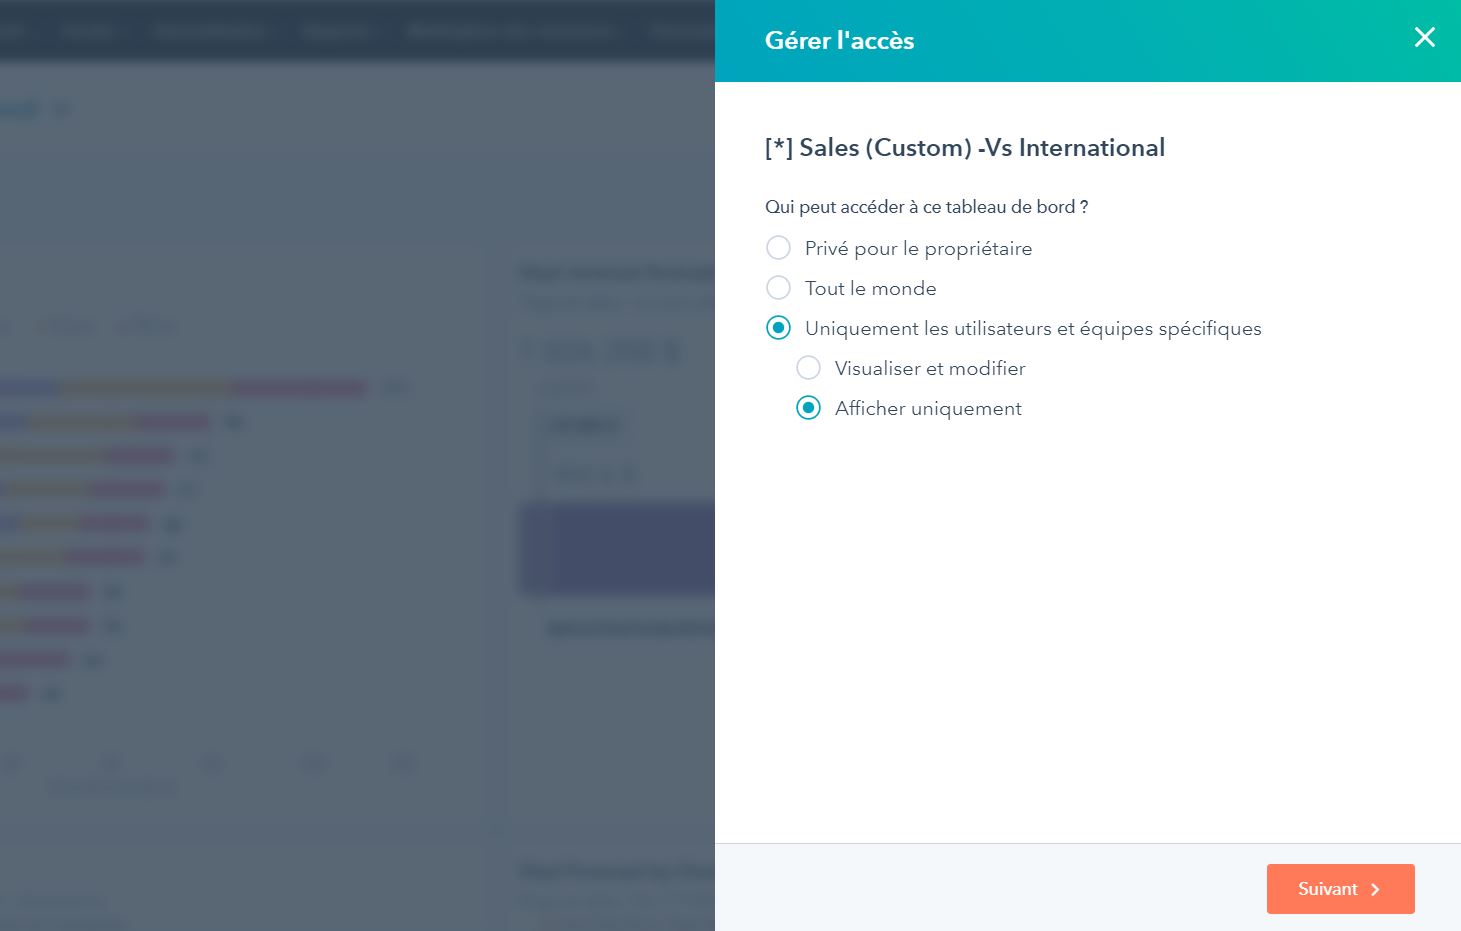Viewport: 1461px width, 931px height.
Task: Pick the Afficher uniquement radio button
Action: point(808,408)
